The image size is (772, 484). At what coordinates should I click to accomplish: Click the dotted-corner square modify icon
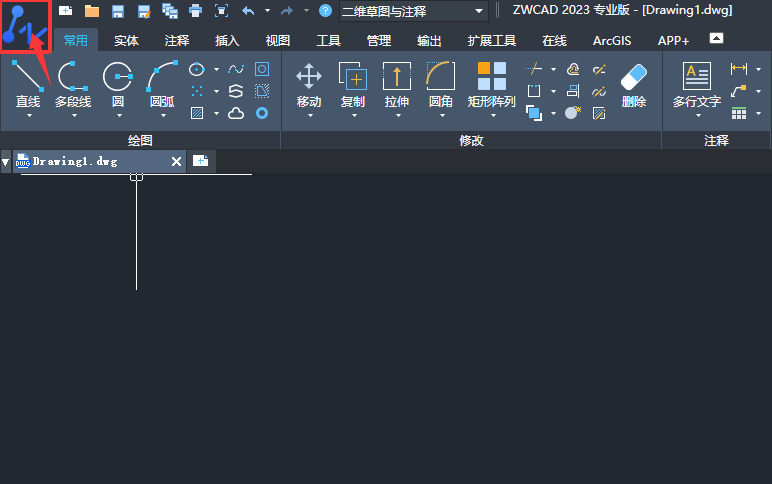pyautogui.click(x=534, y=91)
